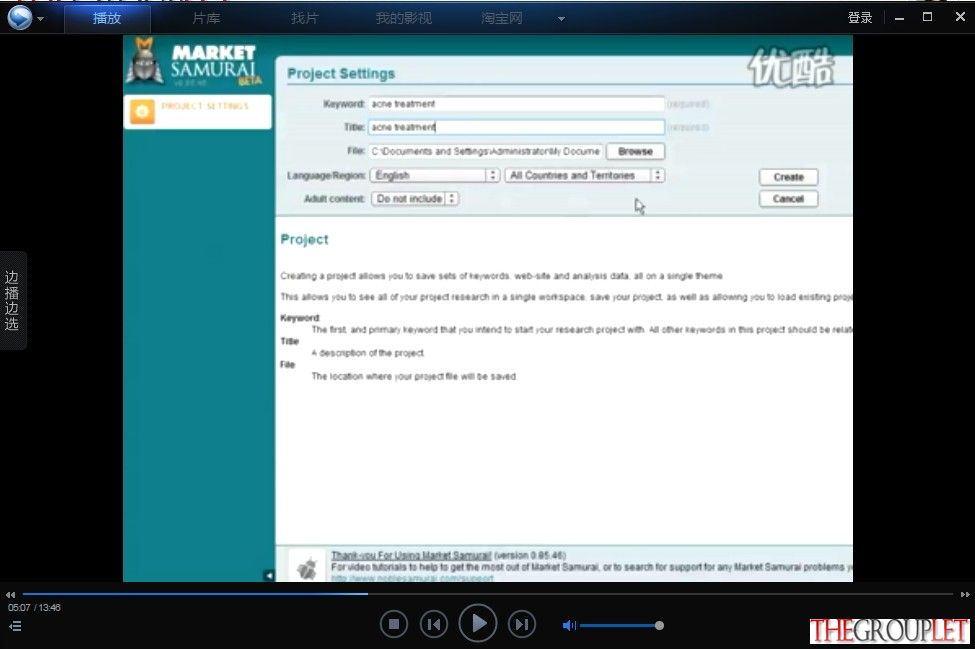Click the fast-forward icon beside progress bar
The height and width of the screenshot is (649, 975).
point(964,595)
